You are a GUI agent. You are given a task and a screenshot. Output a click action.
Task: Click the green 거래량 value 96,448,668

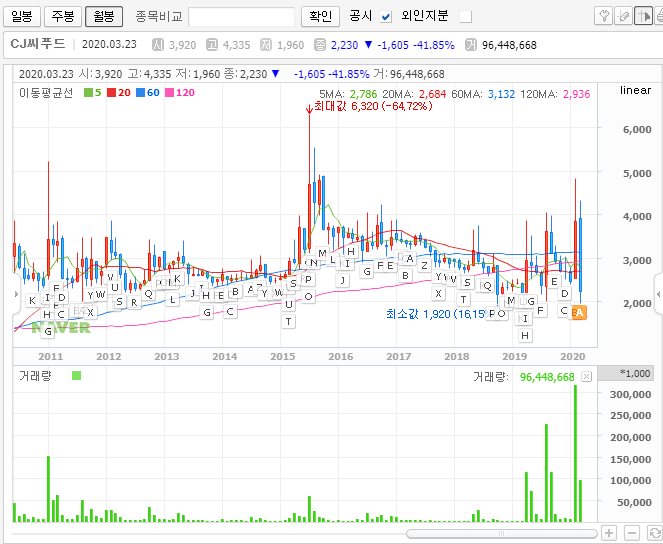click(547, 377)
